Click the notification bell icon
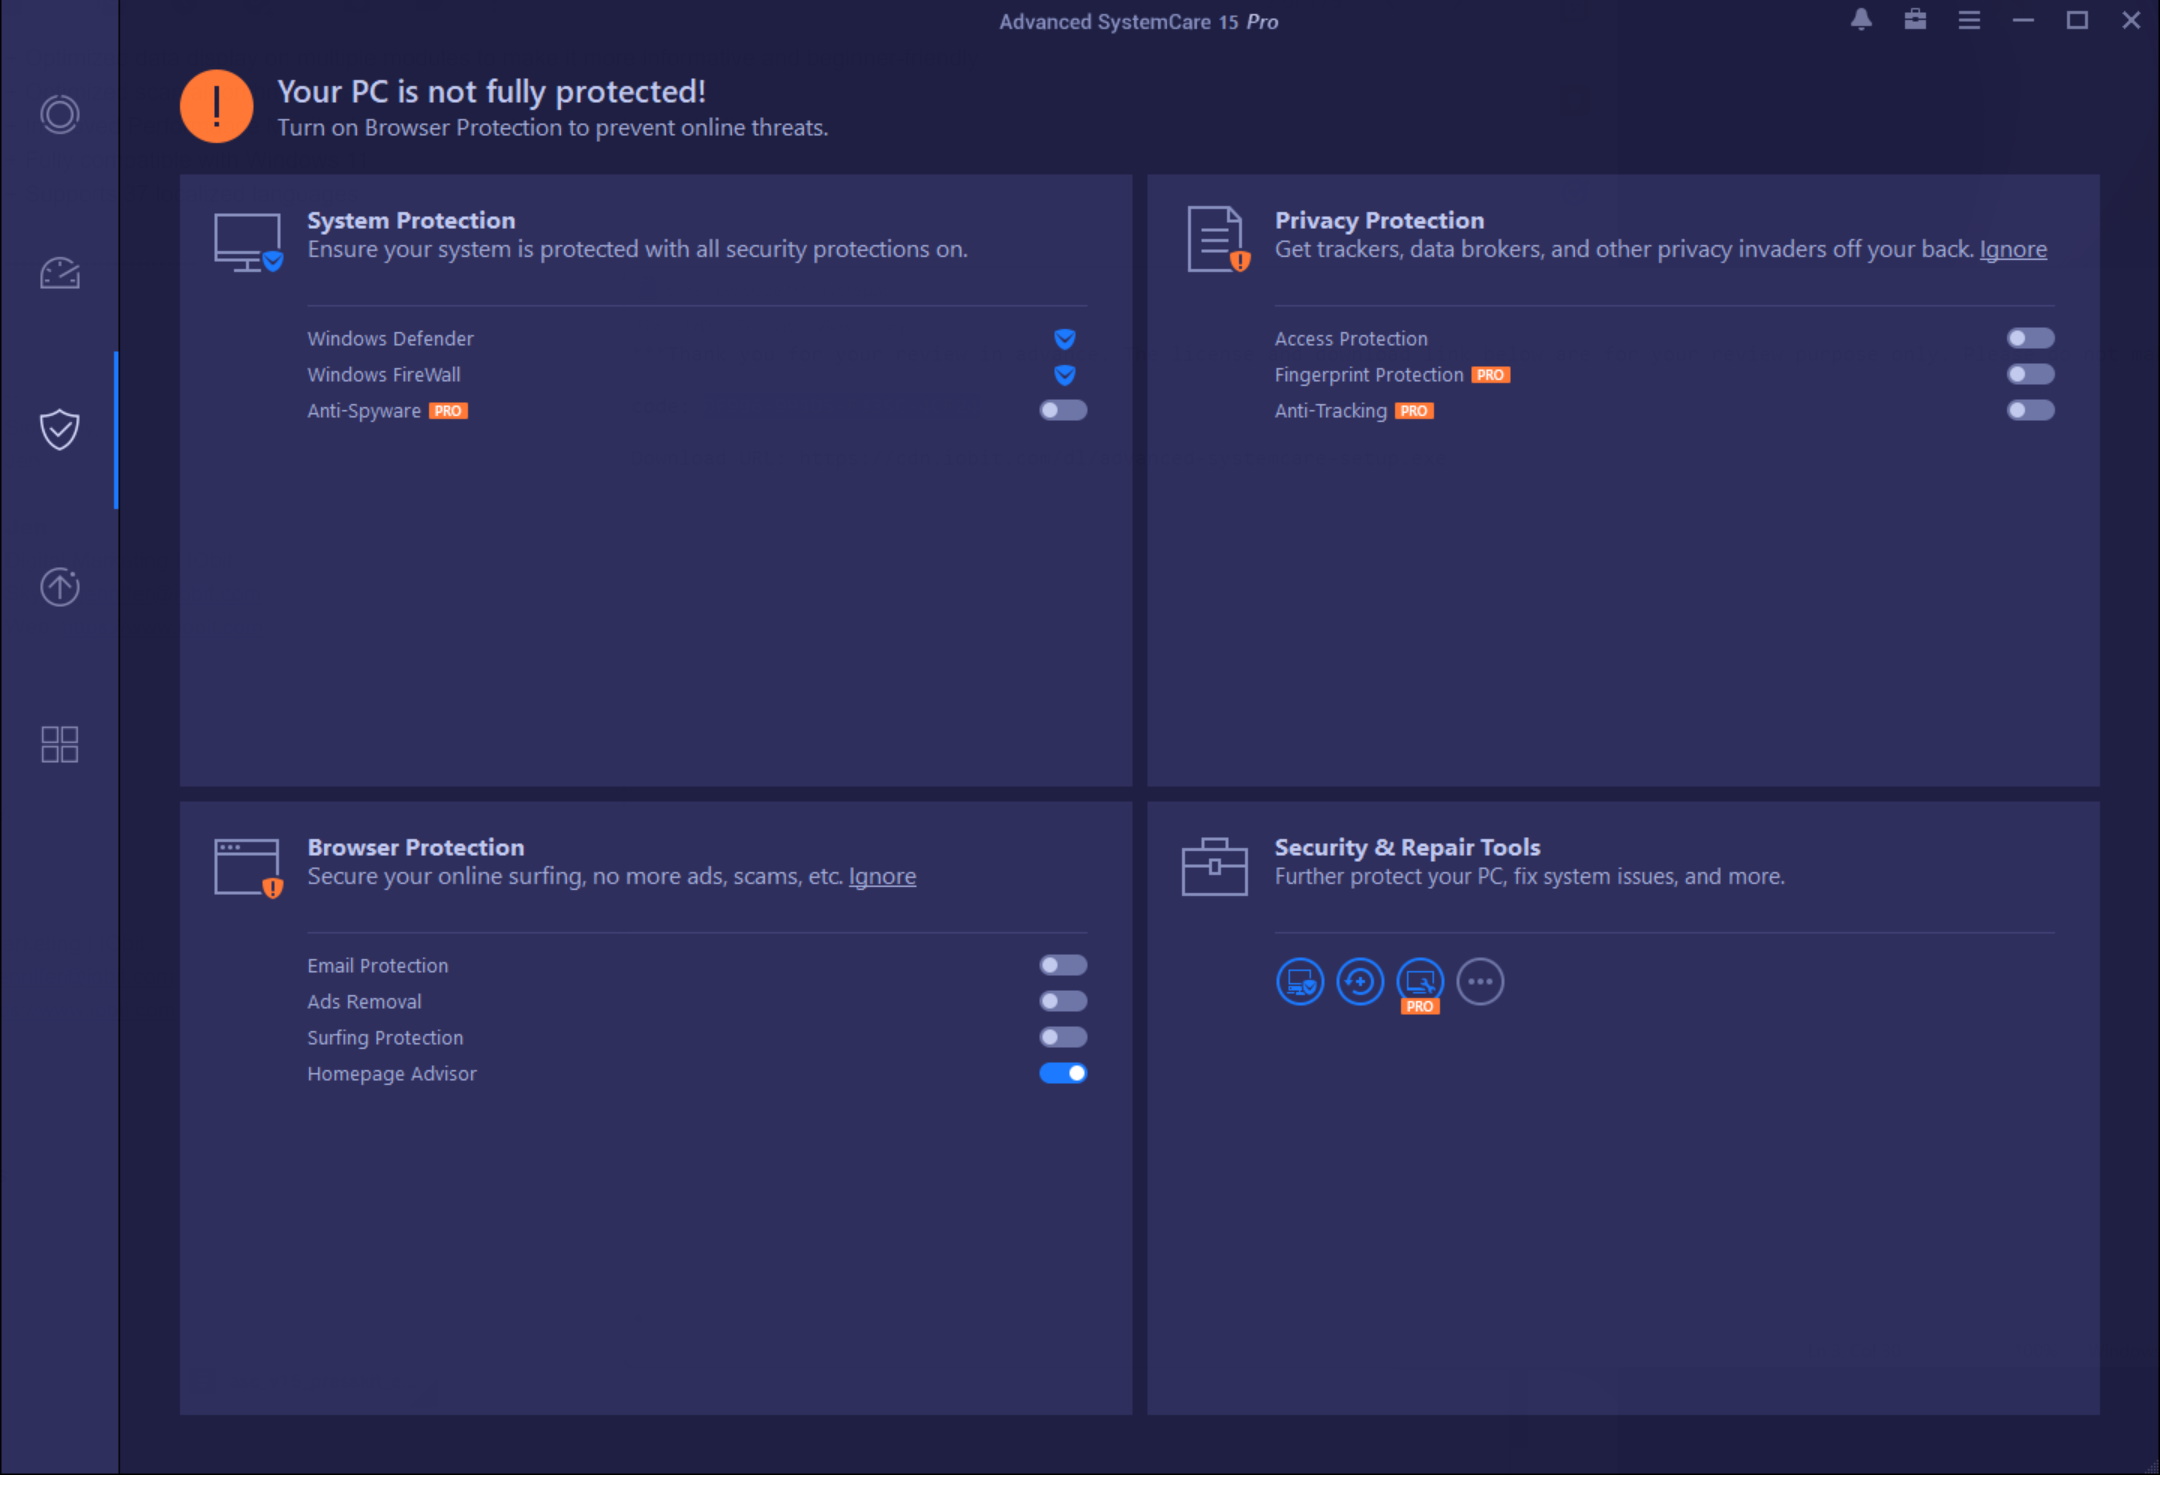Screen dimensions: 2160x1485 click(1860, 20)
